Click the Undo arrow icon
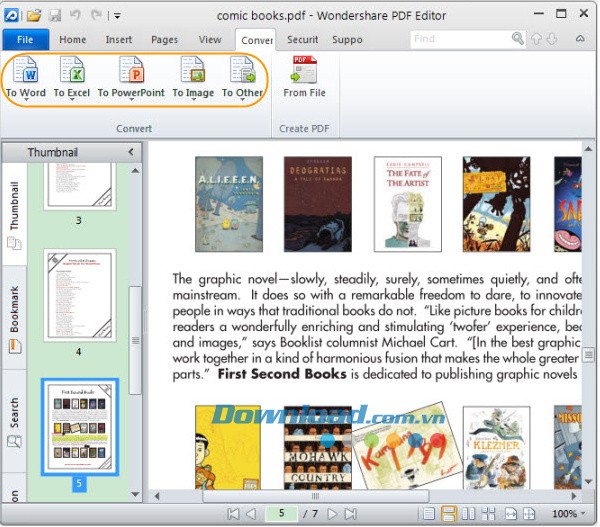 pyautogui.click(x=75, y=16)
